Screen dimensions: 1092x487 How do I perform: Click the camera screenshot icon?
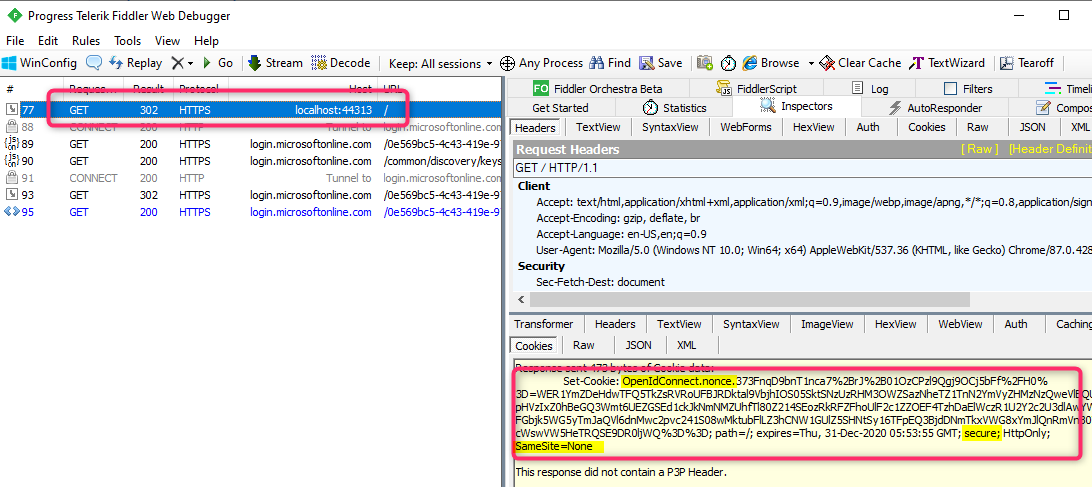[x=705, y=63]
